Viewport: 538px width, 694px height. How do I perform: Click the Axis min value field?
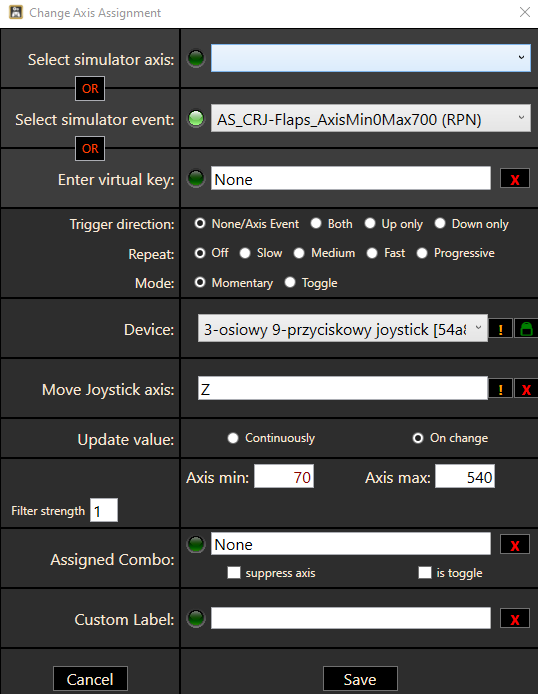pos(284,476)
